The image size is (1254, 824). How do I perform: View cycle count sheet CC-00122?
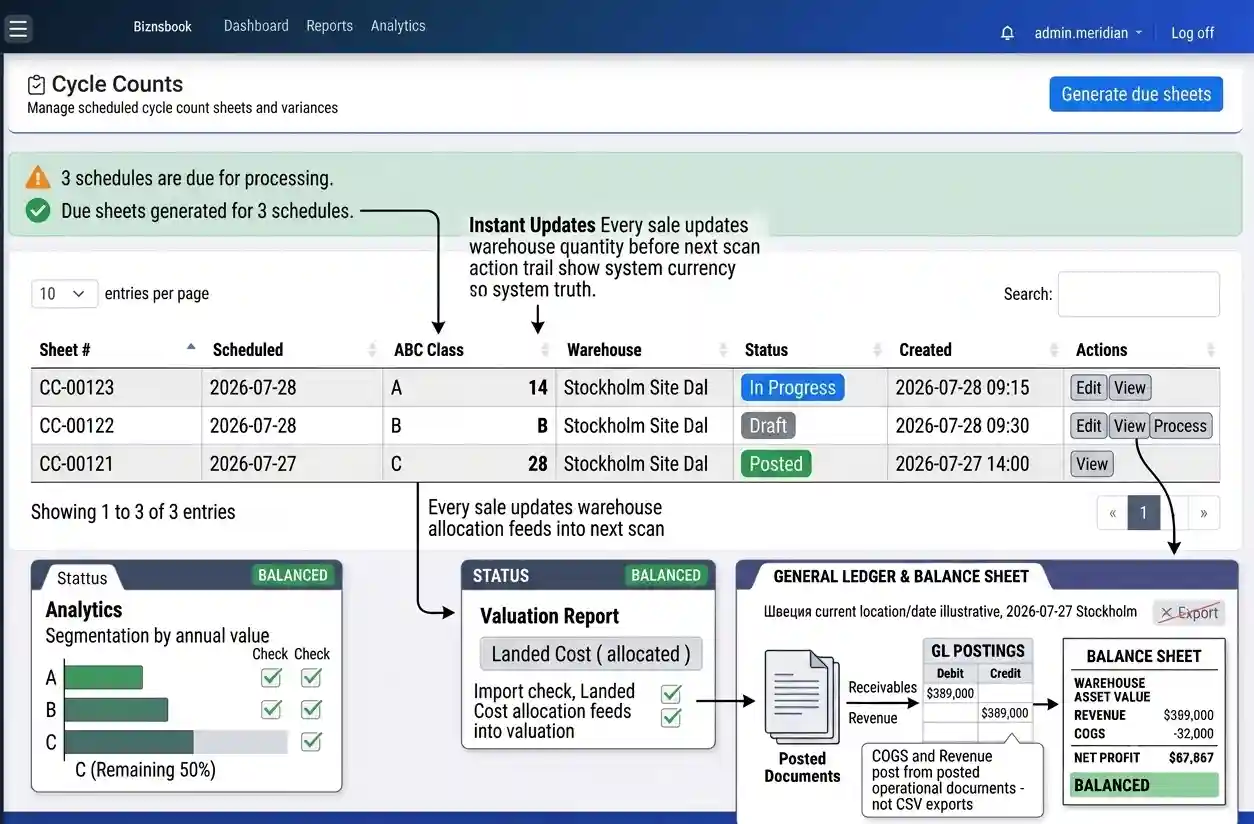click(x=1129, y=426)
